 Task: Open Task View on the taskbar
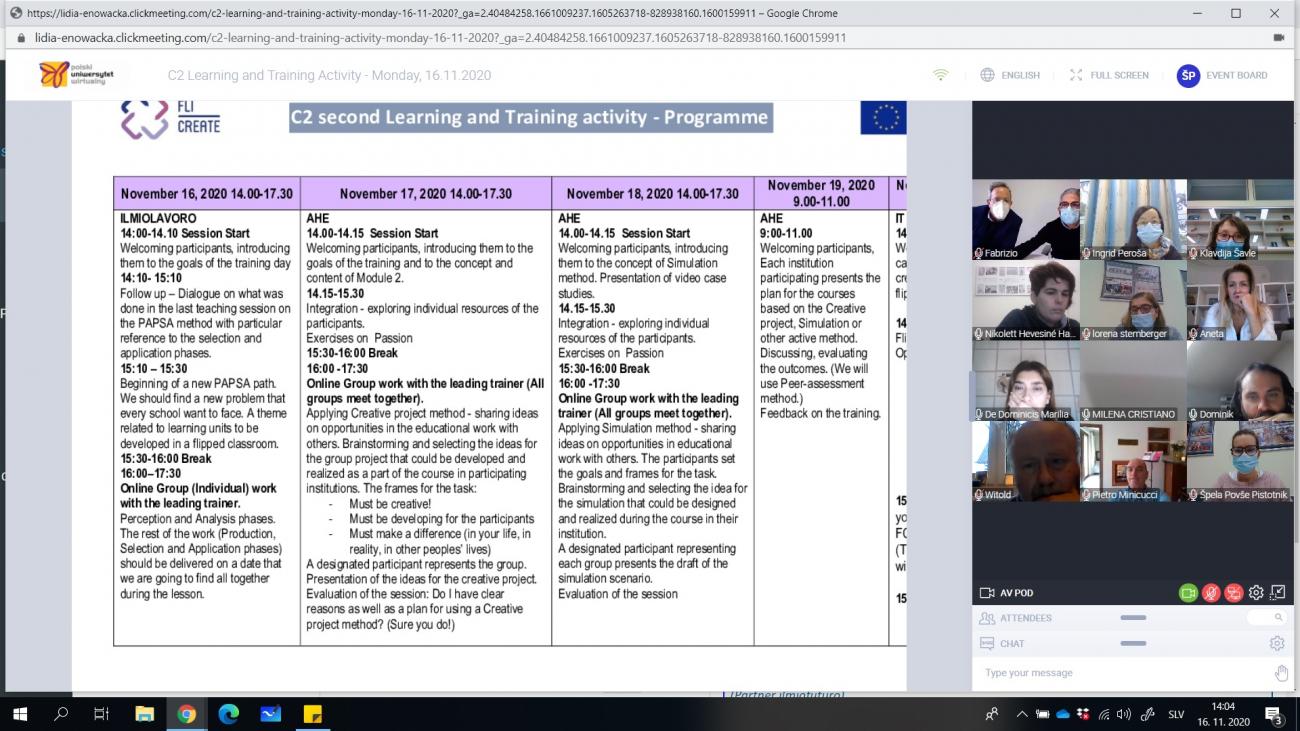click(102, 714)
